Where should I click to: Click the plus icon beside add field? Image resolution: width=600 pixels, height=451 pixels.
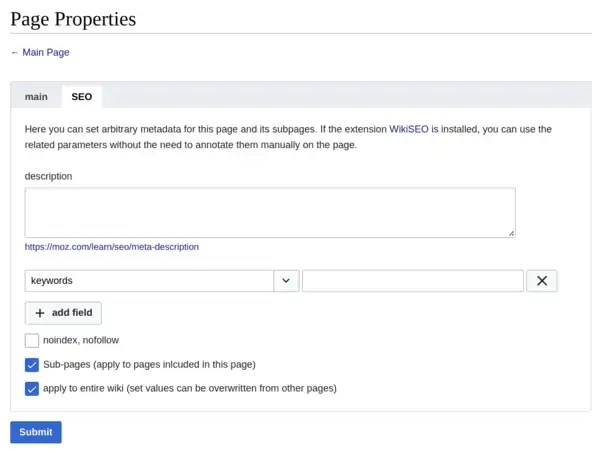click(40, 313)
